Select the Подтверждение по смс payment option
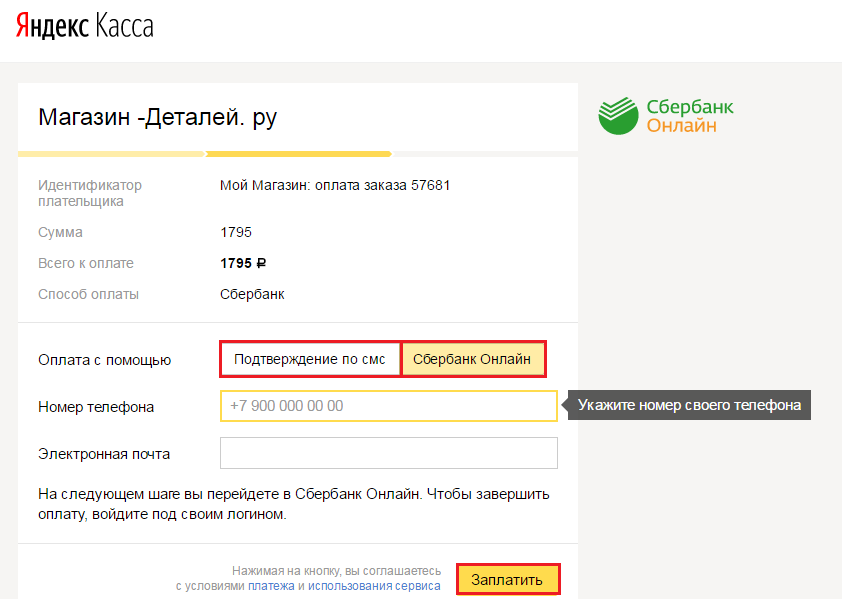This screenshot has width=853, height=599. point(309,360)
